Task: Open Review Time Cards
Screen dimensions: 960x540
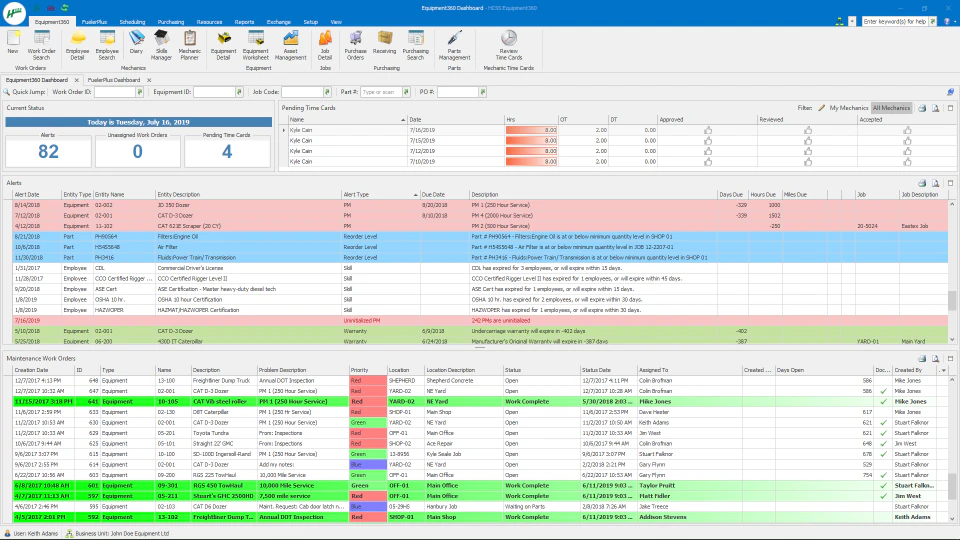Action: 509,45
